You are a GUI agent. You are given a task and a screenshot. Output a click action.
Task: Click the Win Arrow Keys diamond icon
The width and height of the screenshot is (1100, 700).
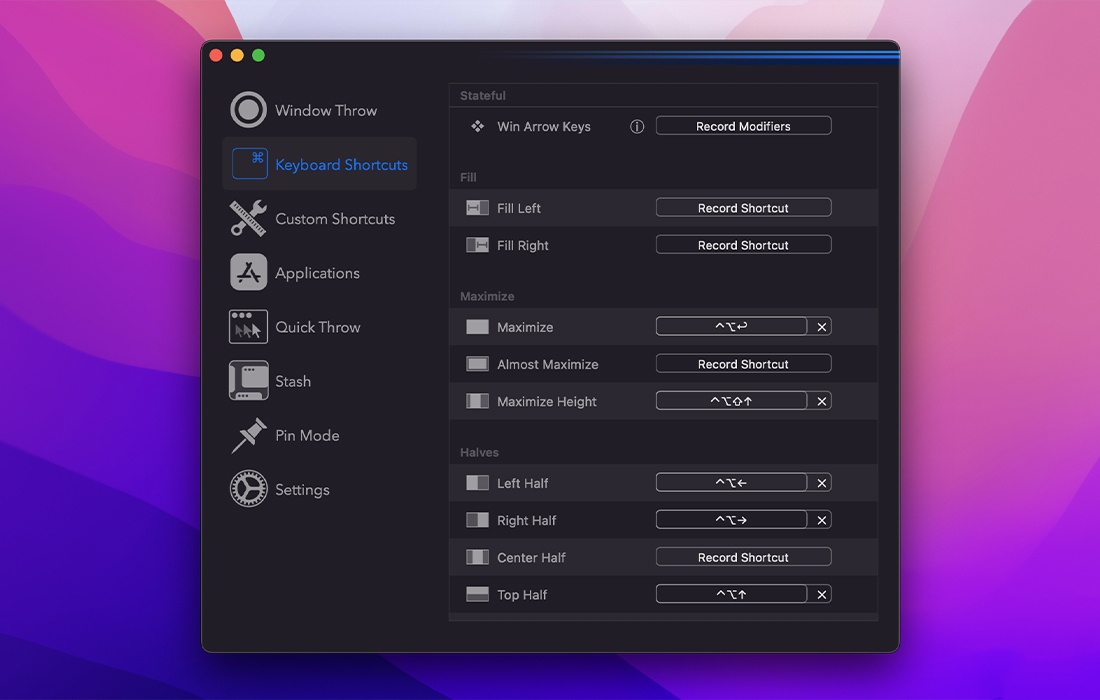coord(477,126)
